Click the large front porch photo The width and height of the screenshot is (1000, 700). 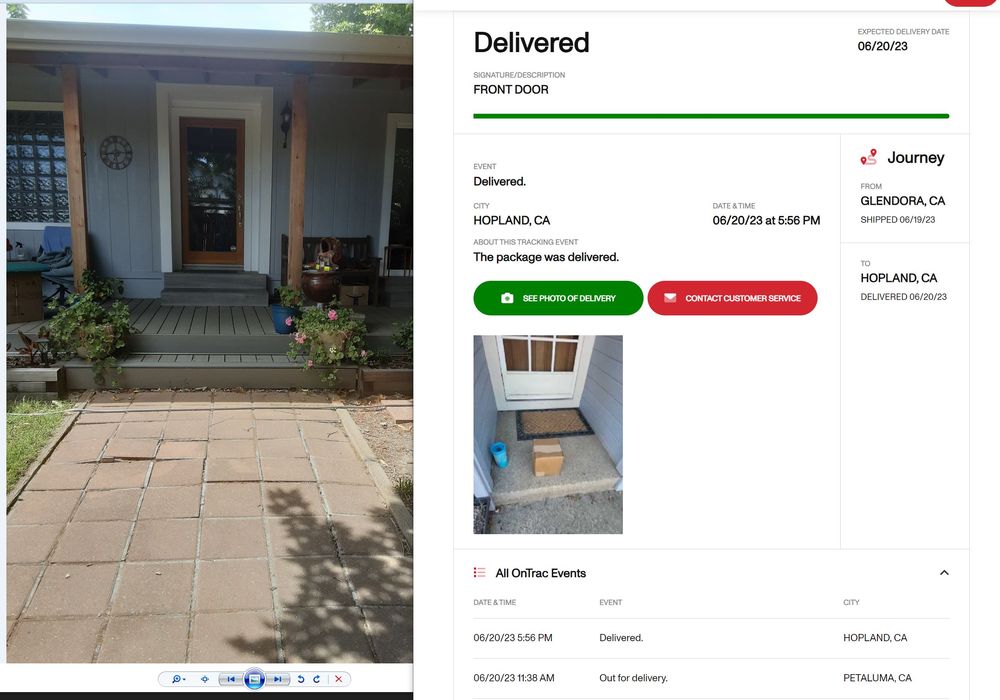point(210,333)
